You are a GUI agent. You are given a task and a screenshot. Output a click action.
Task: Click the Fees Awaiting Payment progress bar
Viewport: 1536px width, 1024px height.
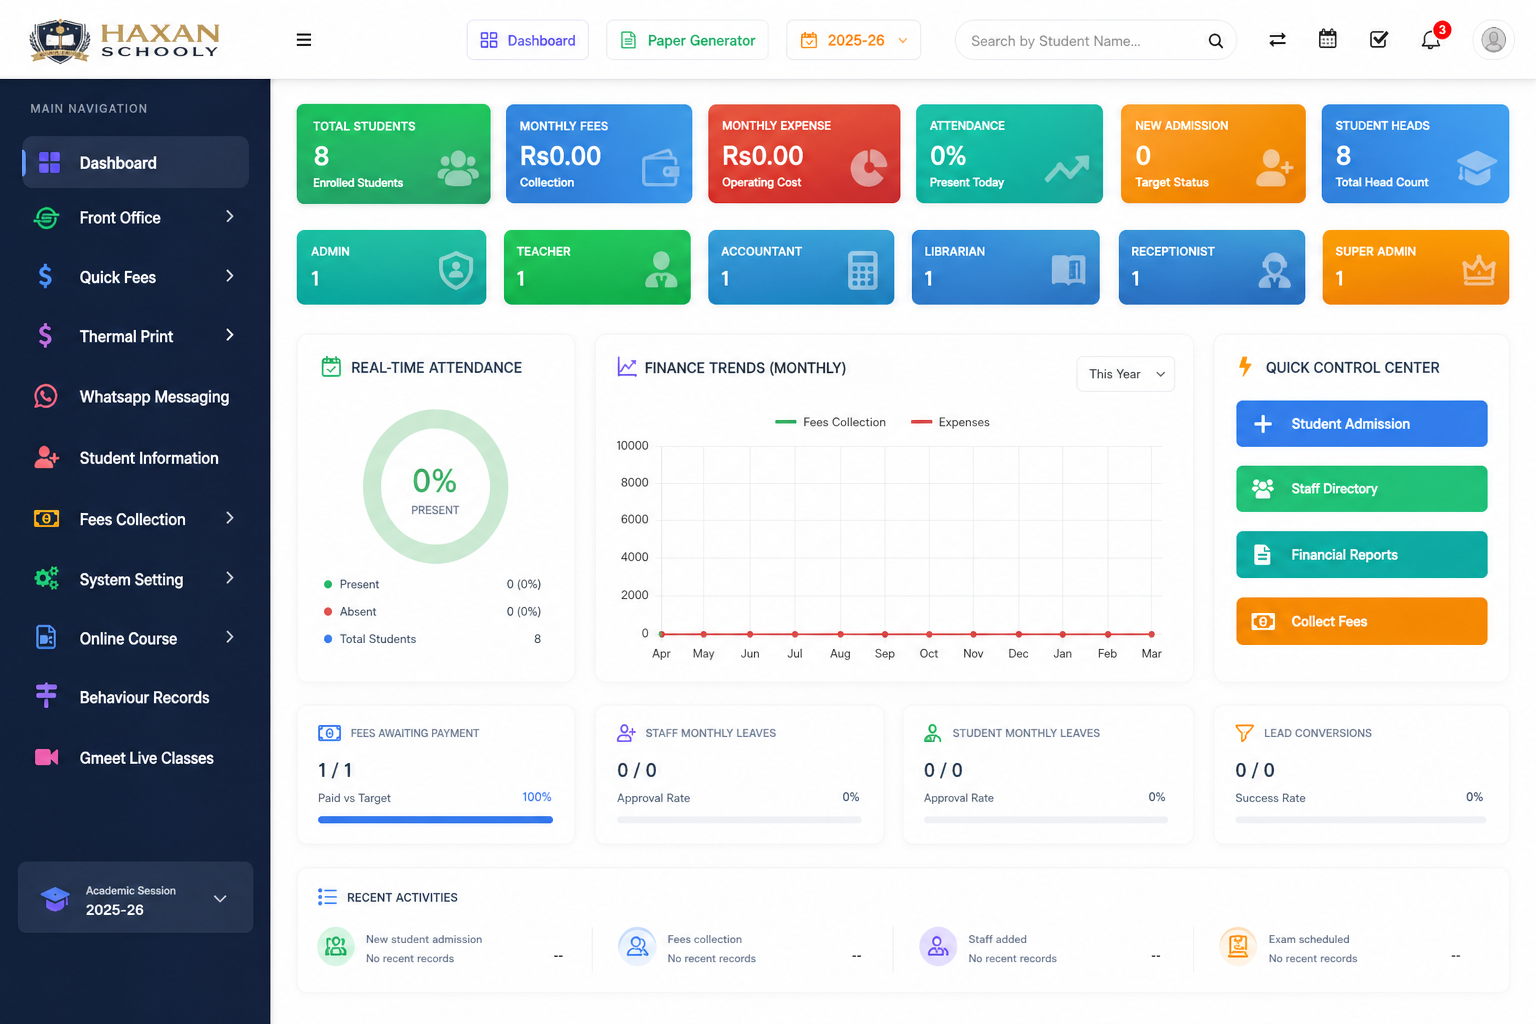point(435,819)
